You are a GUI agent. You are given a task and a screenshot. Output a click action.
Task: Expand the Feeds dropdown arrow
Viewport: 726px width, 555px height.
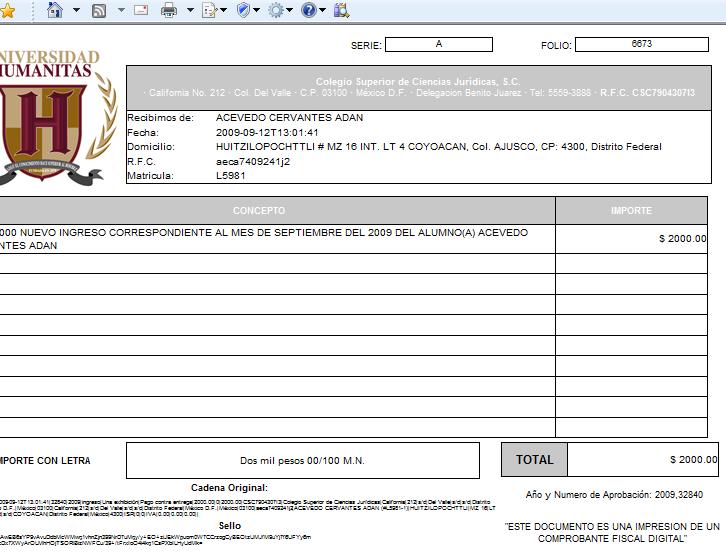point(120,10)
